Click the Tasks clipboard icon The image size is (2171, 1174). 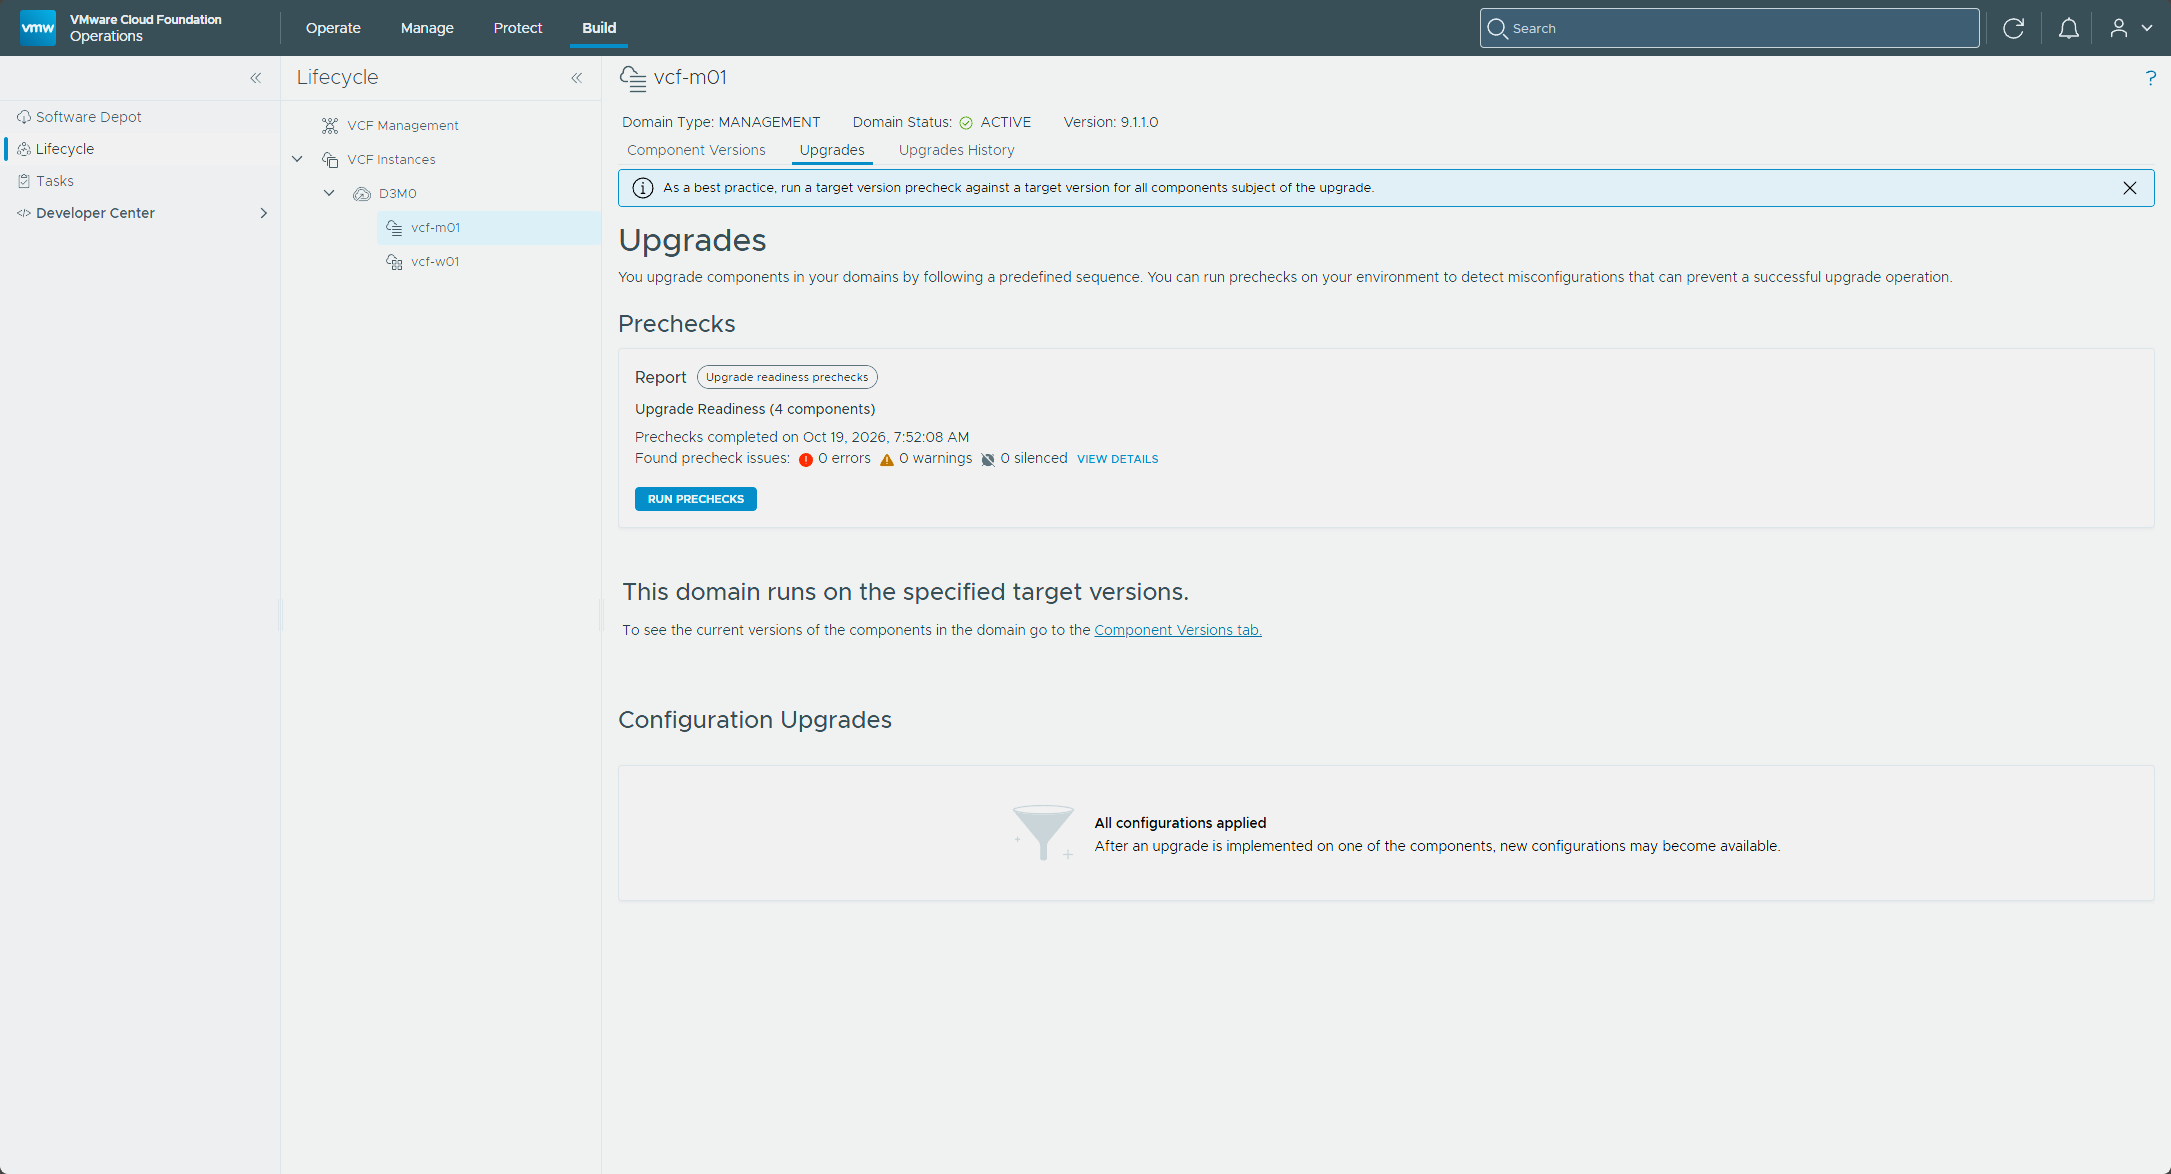(24, 181)
